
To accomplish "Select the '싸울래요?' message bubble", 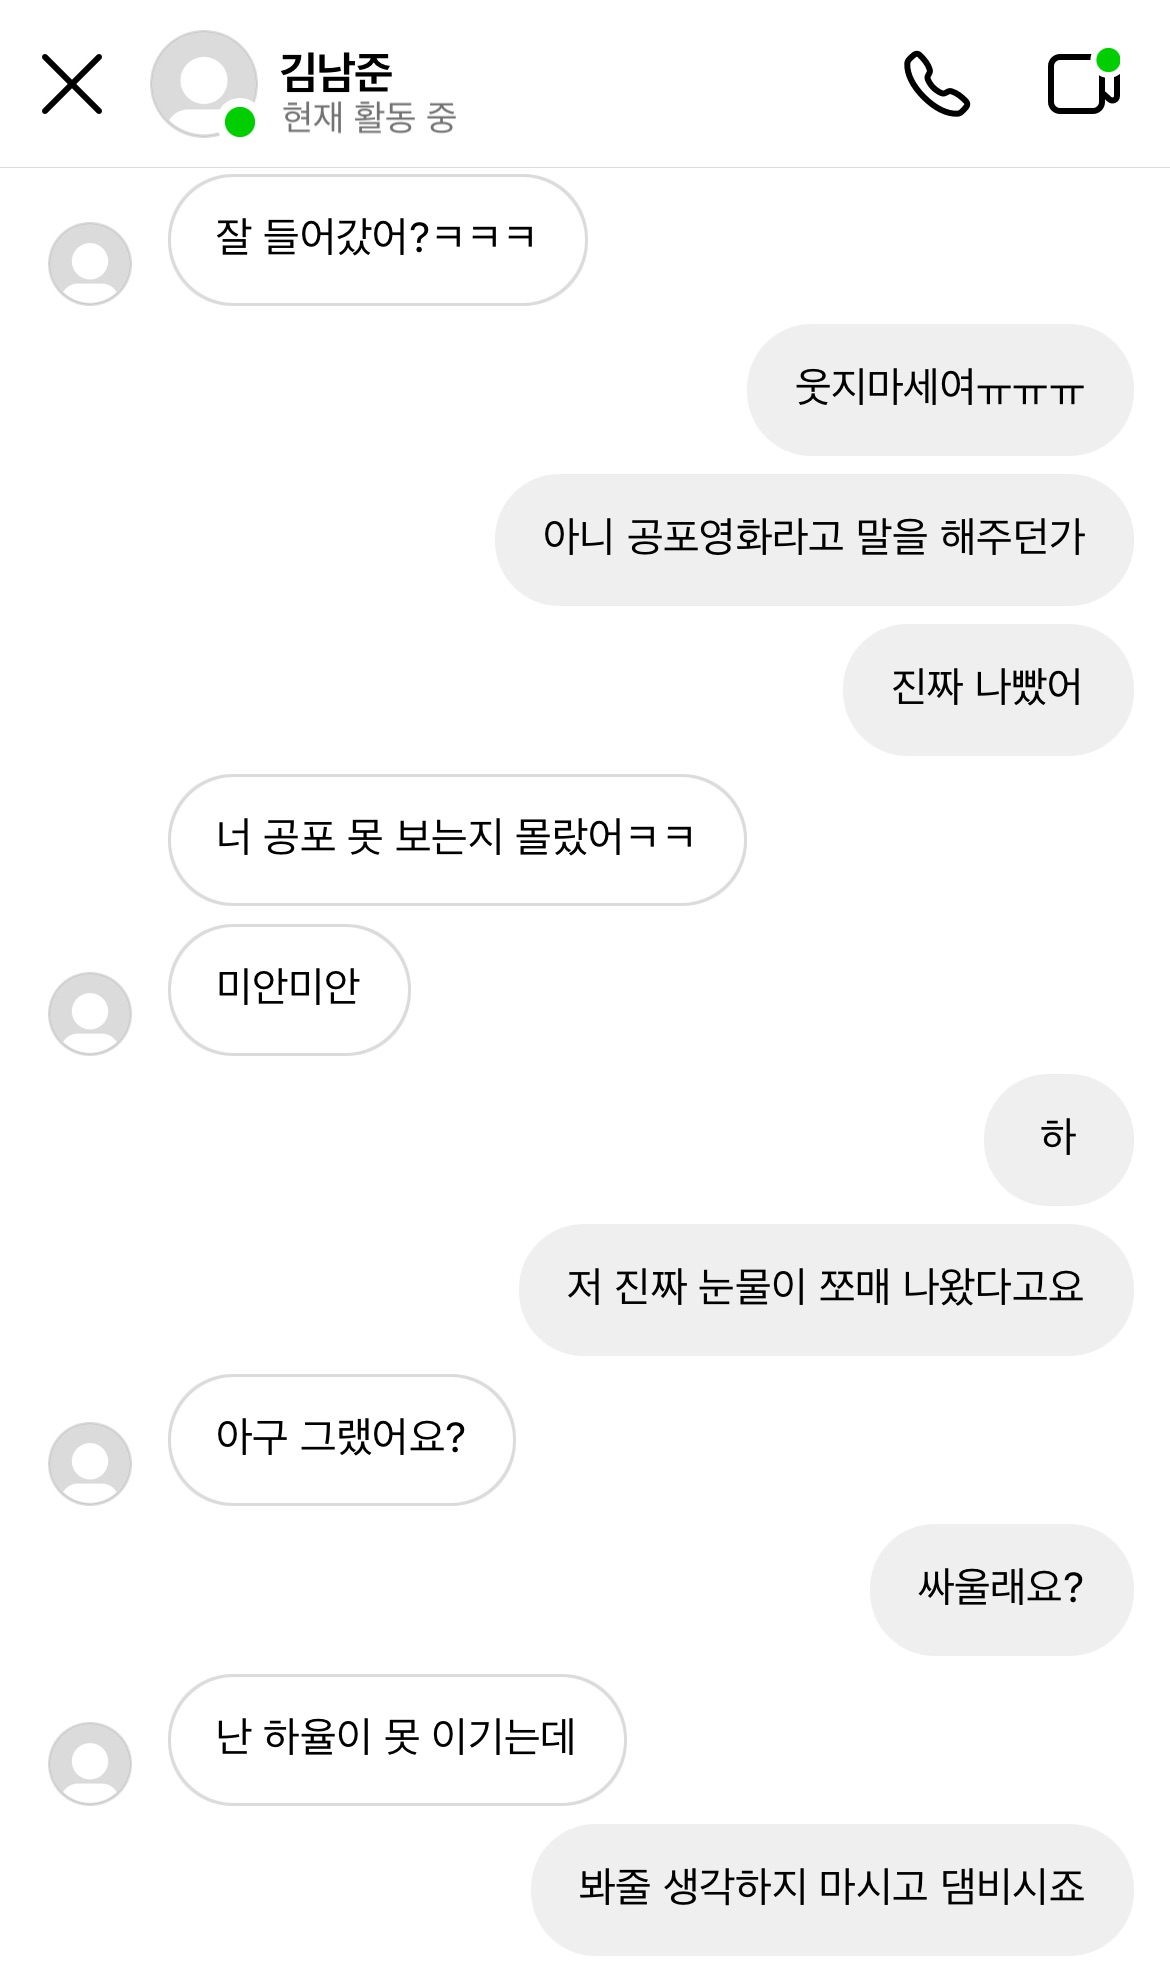I will (1001, 1590).
